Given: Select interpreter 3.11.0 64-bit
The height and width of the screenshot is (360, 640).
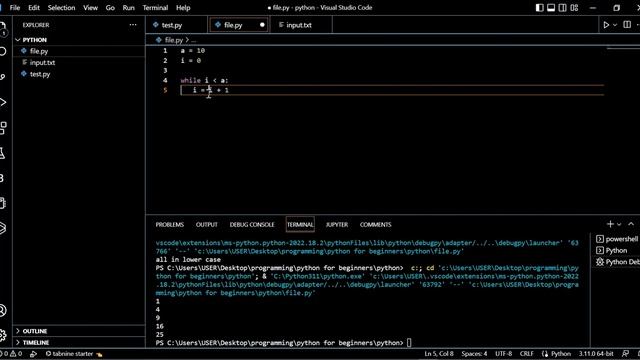Looking at the screenshot, I should coord(596,354).
